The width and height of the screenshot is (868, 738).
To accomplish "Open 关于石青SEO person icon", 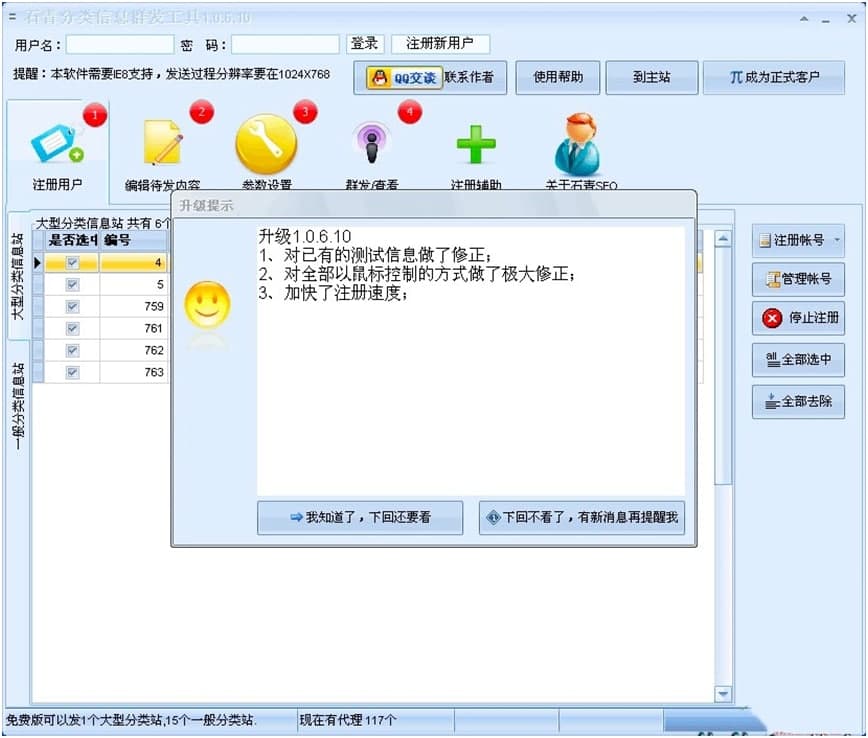I will pos(578,144).
